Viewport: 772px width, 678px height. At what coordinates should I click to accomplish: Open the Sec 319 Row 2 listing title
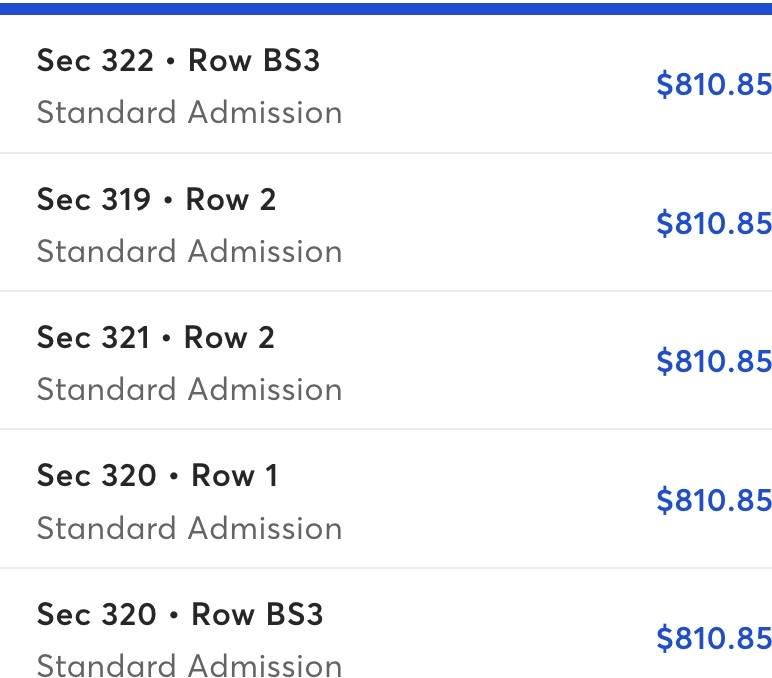click(x=156, y=200)
